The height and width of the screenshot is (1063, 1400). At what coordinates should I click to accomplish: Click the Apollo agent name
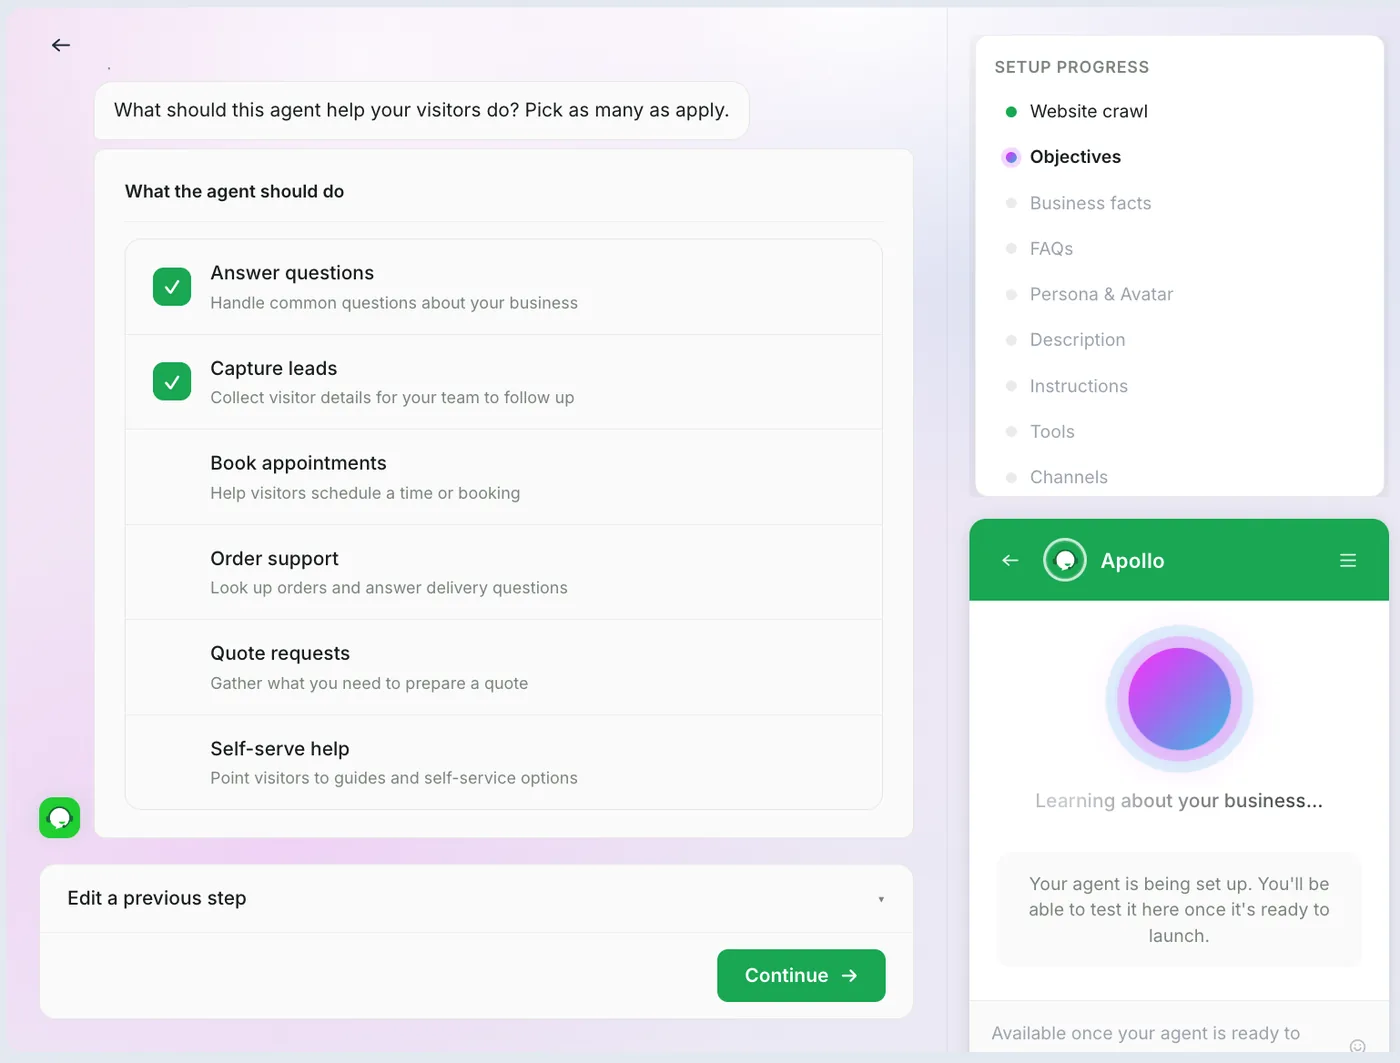1132,561
